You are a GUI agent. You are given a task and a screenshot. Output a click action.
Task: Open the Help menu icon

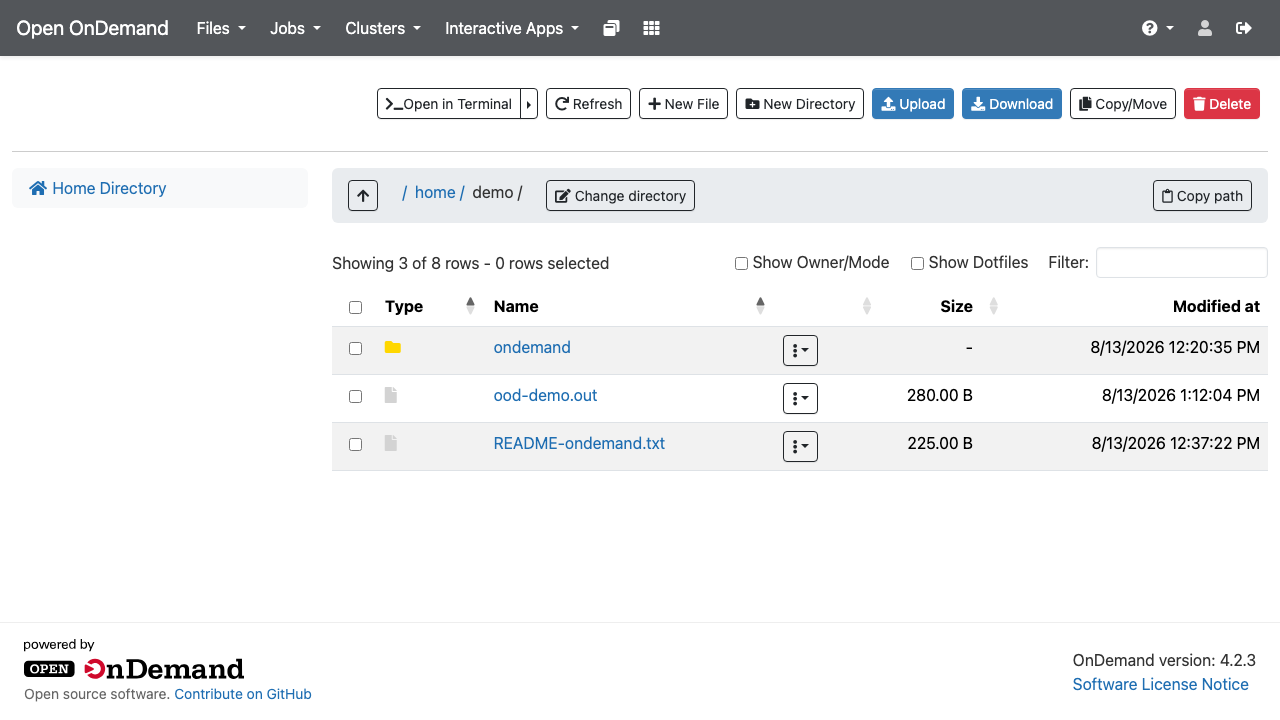click(x=1157, y=28)
